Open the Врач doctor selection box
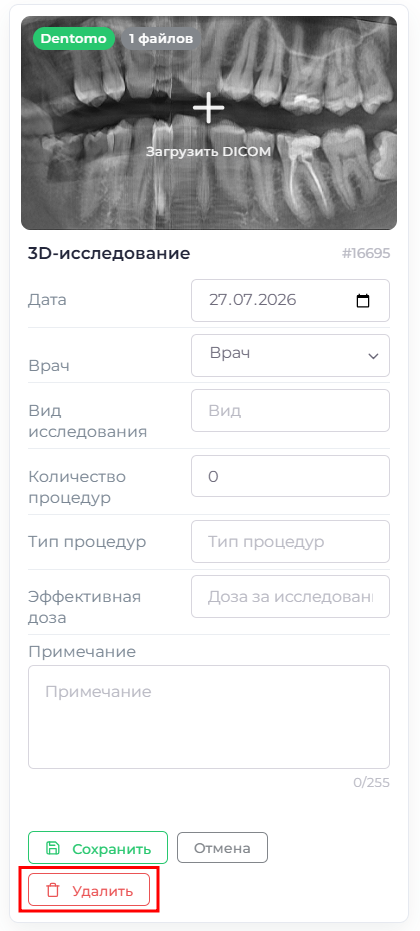 (290, 356)
